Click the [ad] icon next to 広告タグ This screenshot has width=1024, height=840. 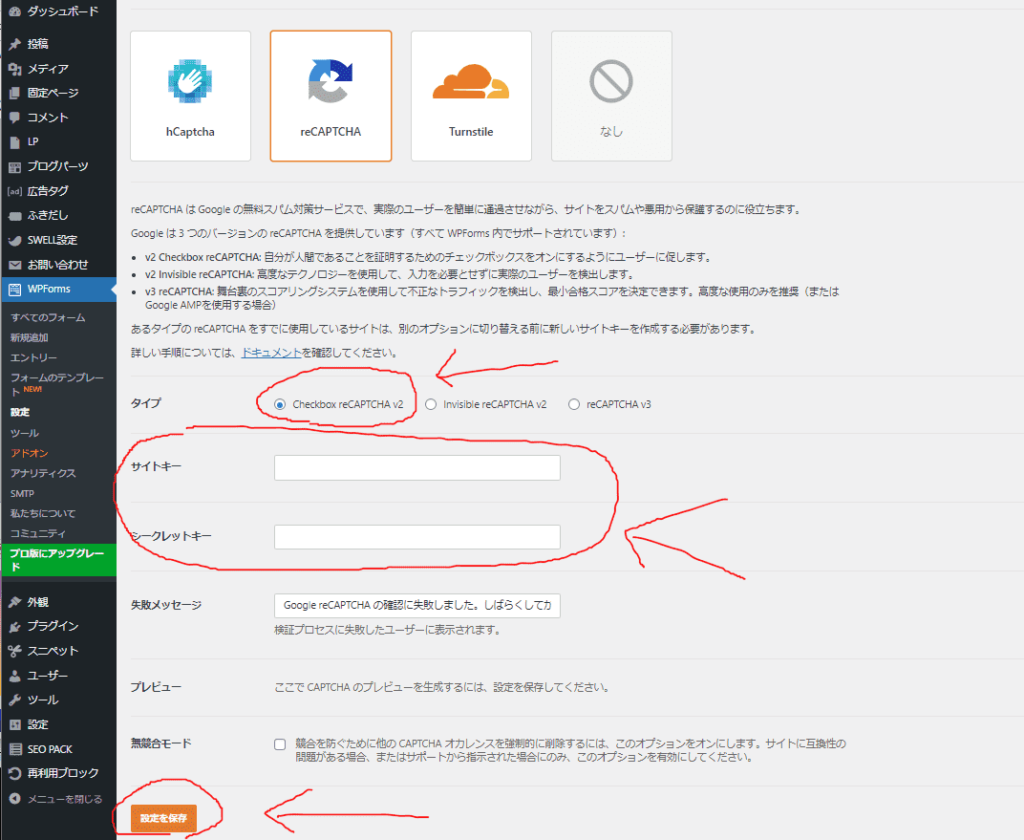(14, 191)
